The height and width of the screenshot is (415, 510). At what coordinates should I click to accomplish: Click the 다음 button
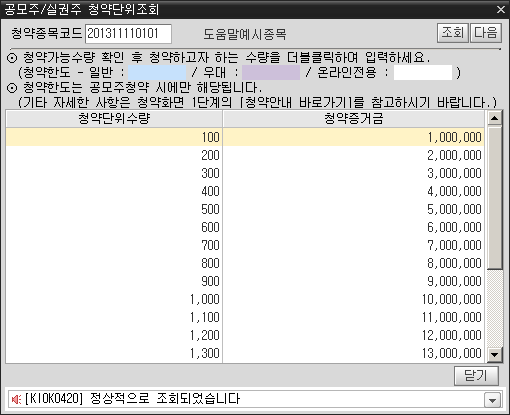coord(486,33)
